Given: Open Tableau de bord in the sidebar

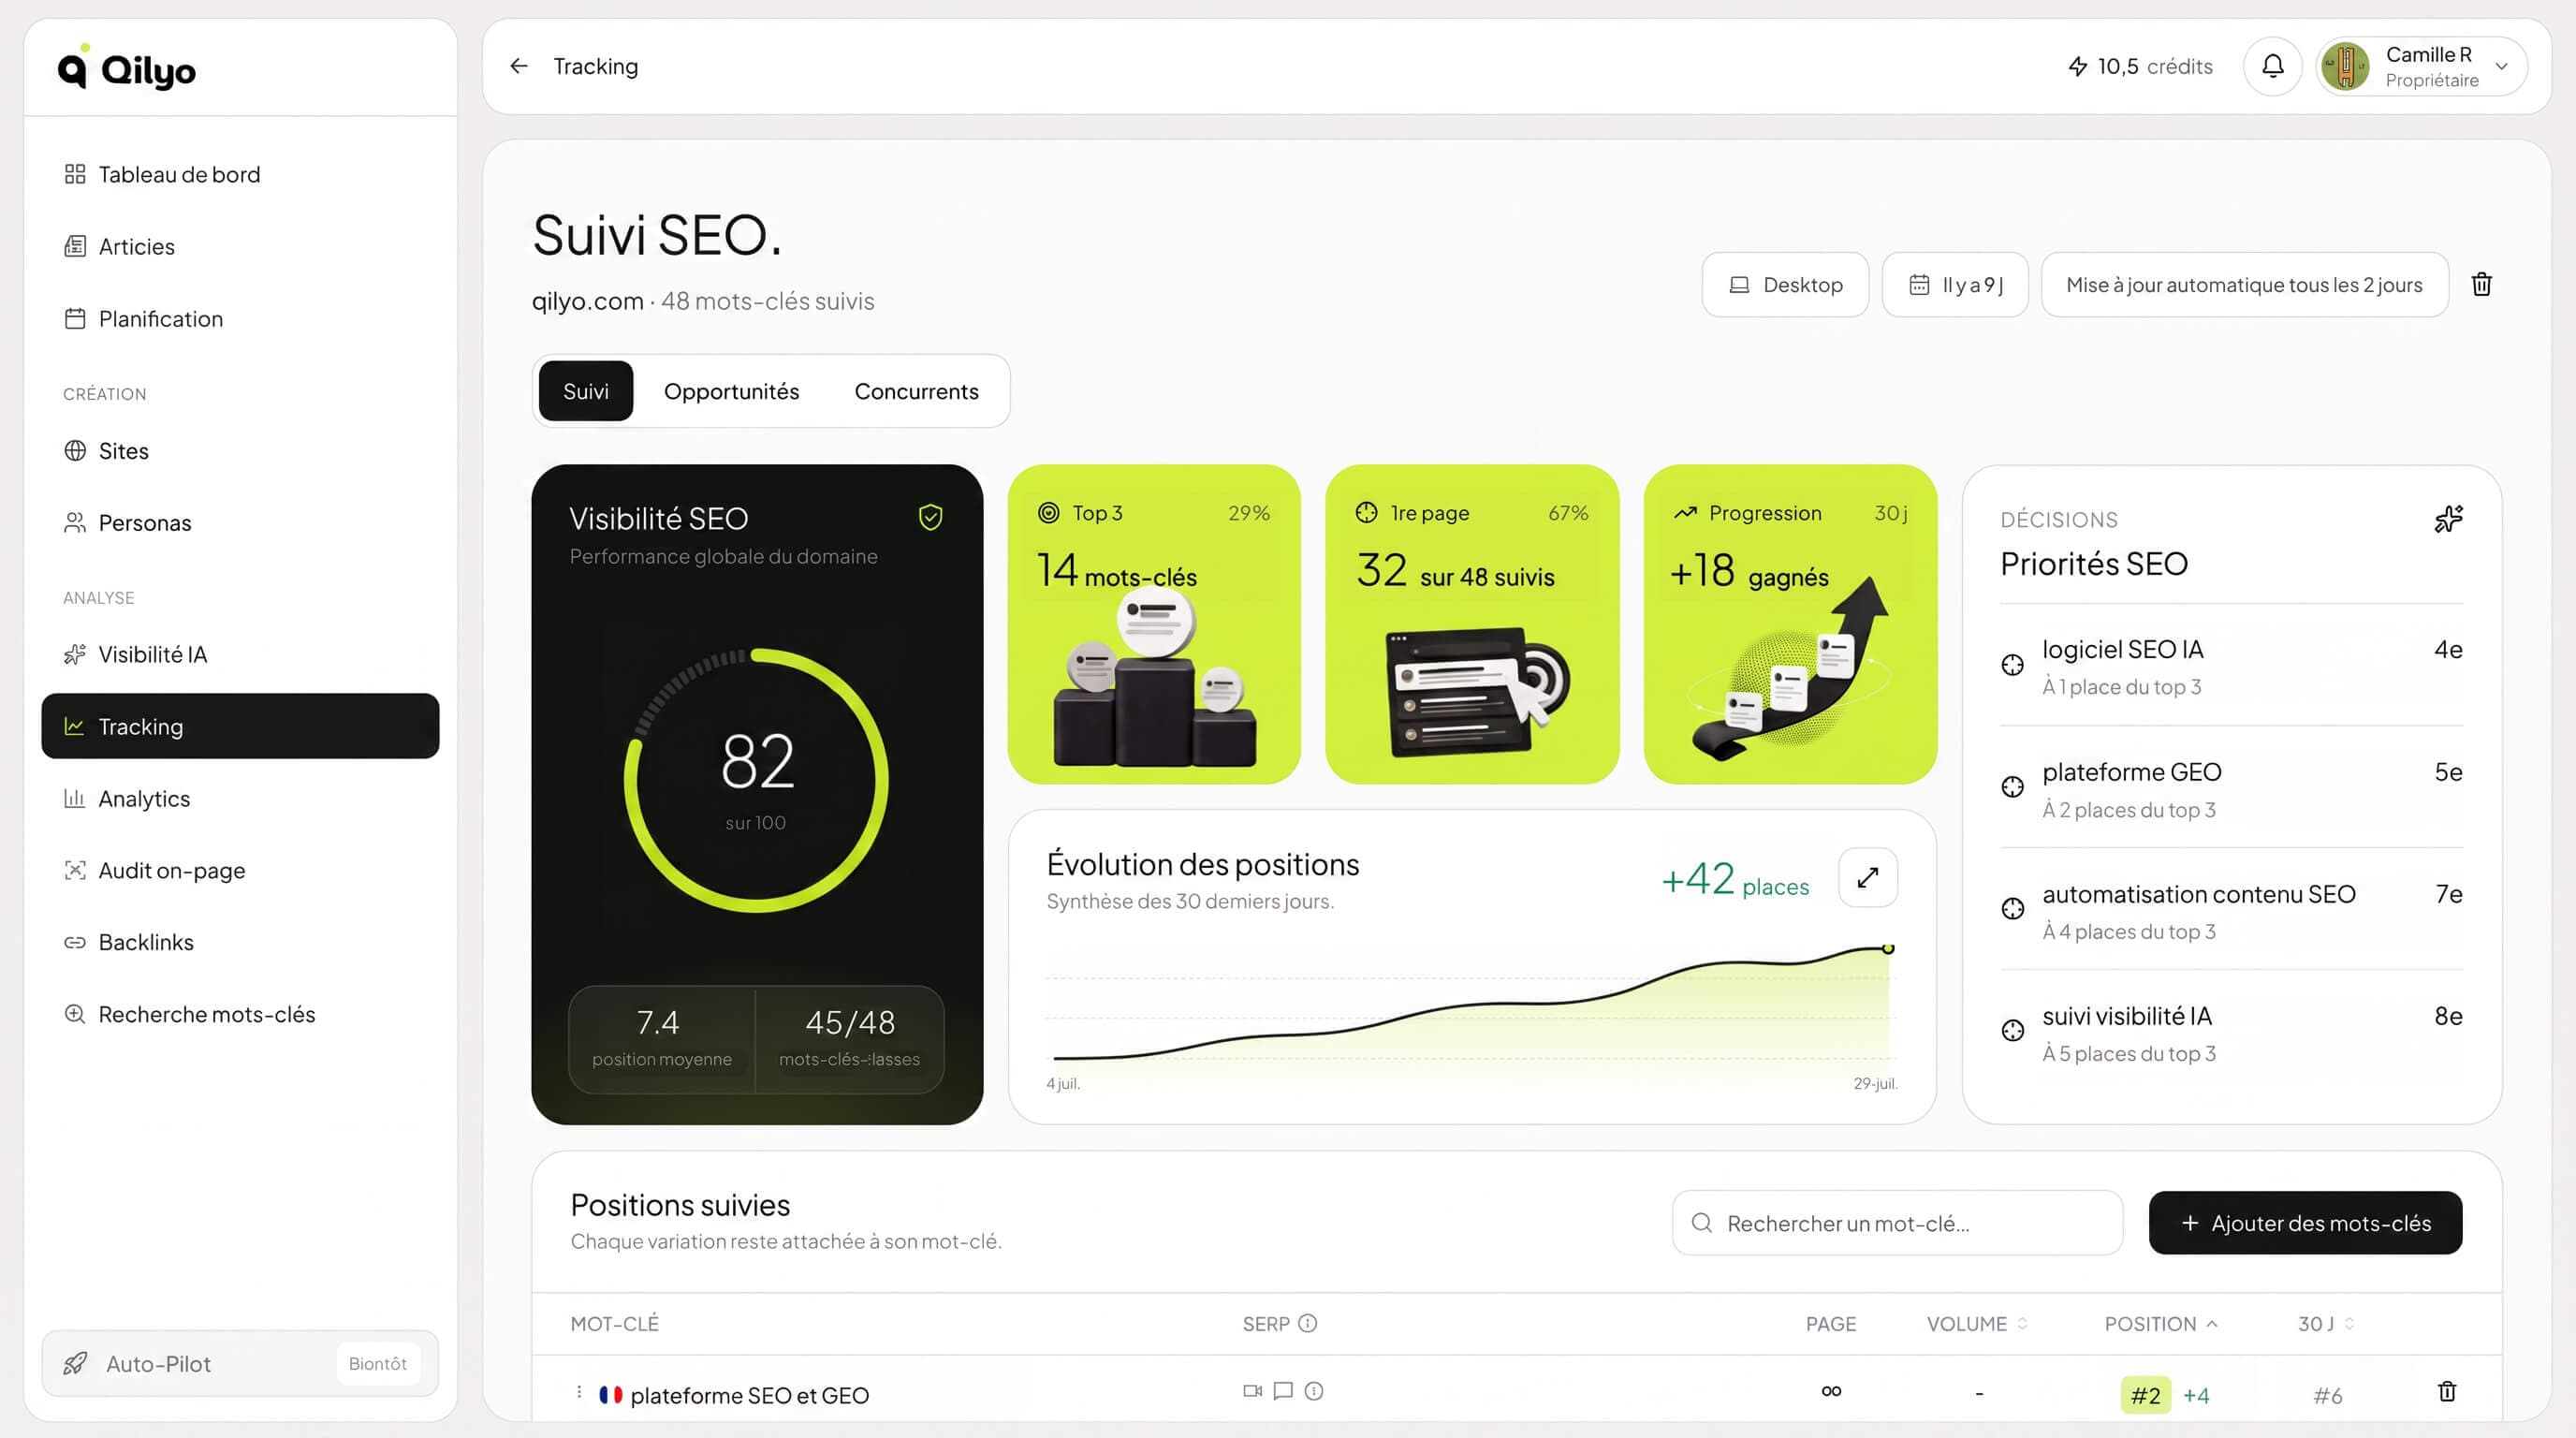Looking at the screenshot, I should [240, 174].
